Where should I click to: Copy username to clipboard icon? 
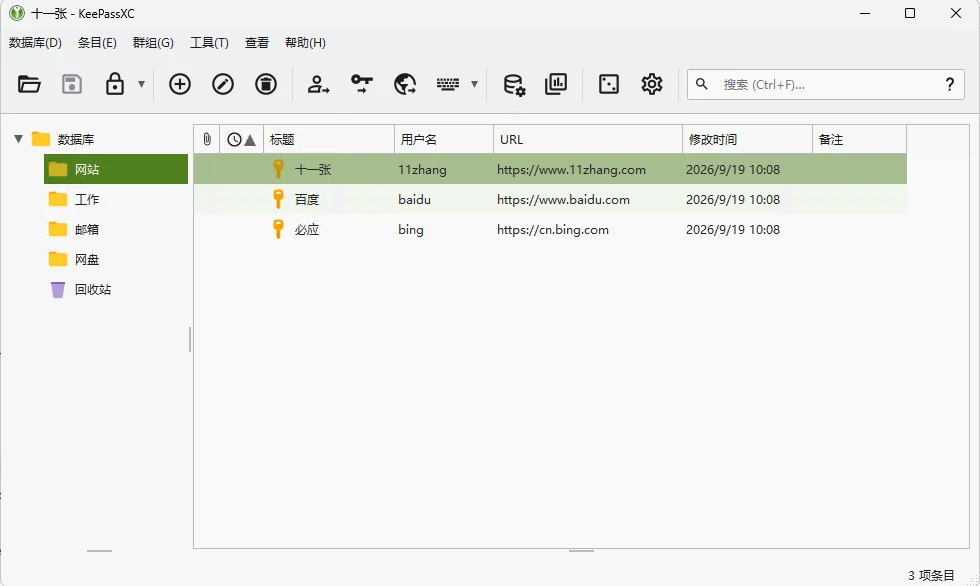click(318, 84)
